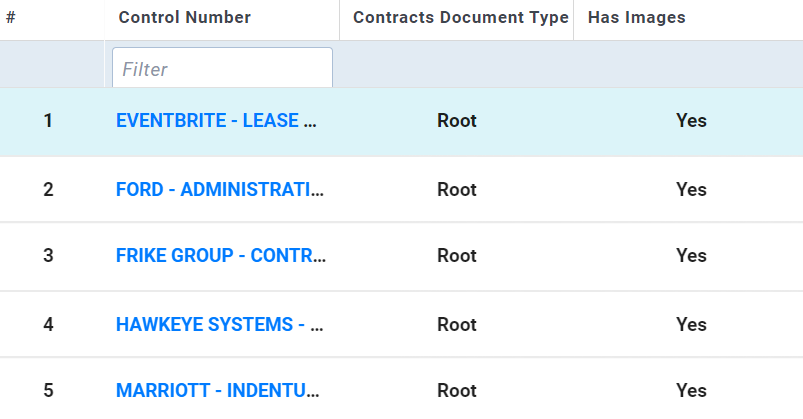This screenshot has width=803, height=419.
Task: Click Root cell in EVENTBRITE row
Action: 457,121
